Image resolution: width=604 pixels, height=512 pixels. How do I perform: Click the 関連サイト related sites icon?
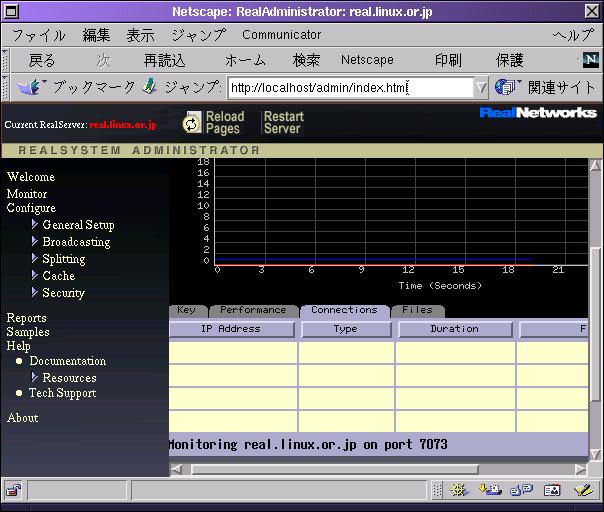click(x=505, y=87)
